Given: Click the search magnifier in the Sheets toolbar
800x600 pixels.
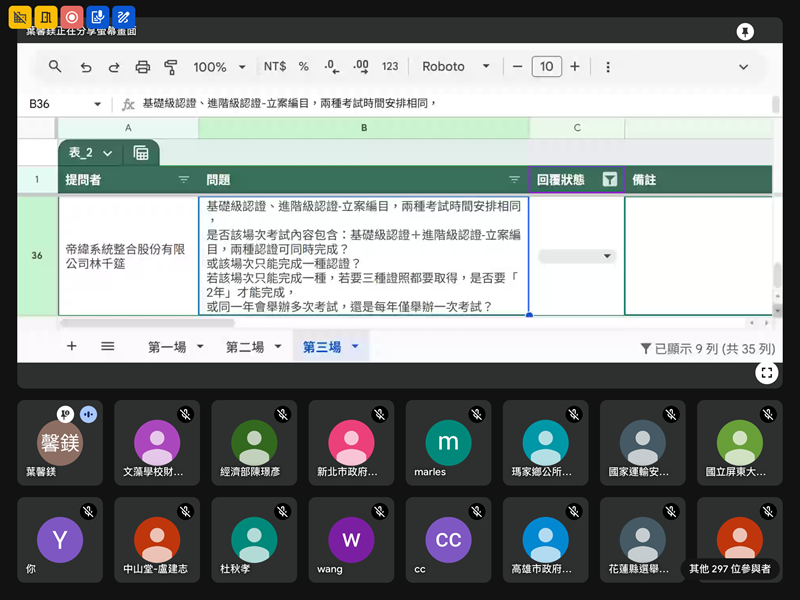Looking at the screenshot, I should 55,66.
